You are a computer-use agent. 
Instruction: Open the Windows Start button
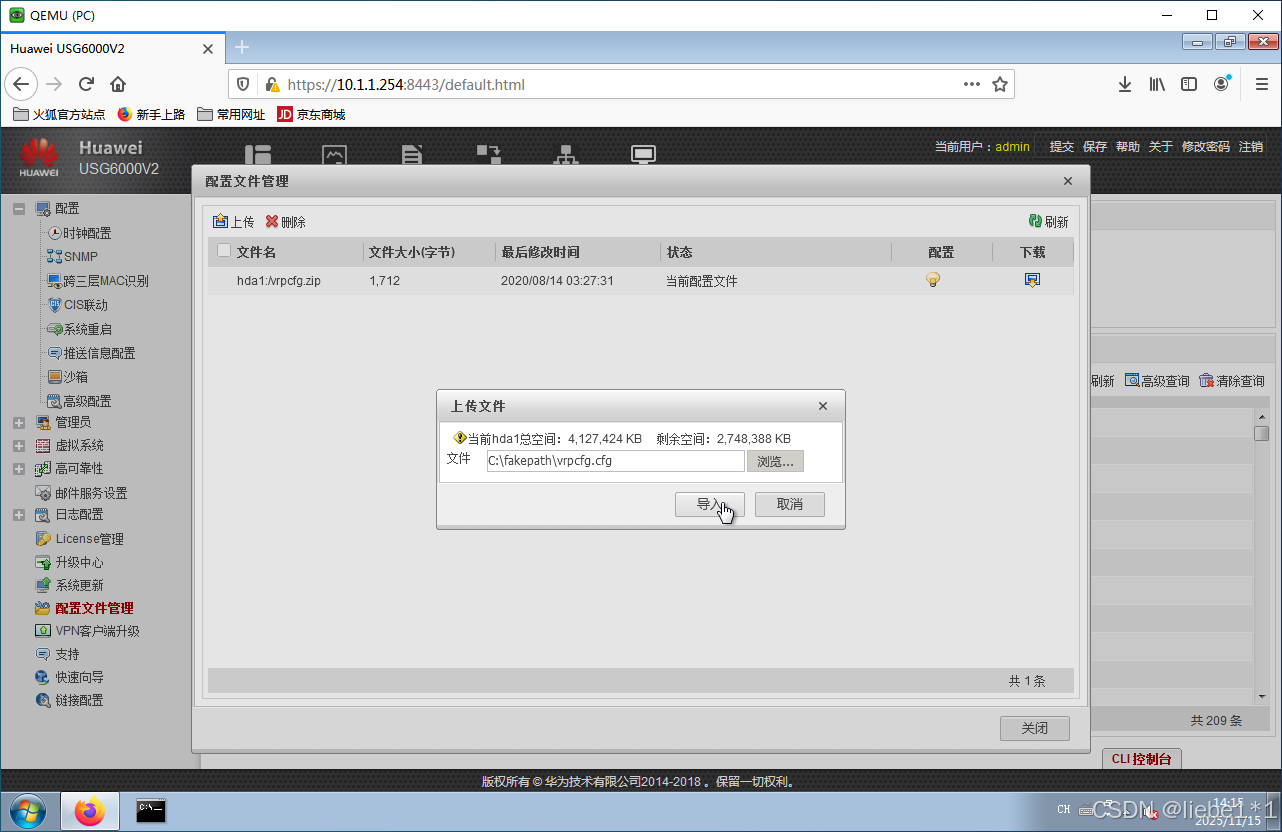(x=27, y=811)
